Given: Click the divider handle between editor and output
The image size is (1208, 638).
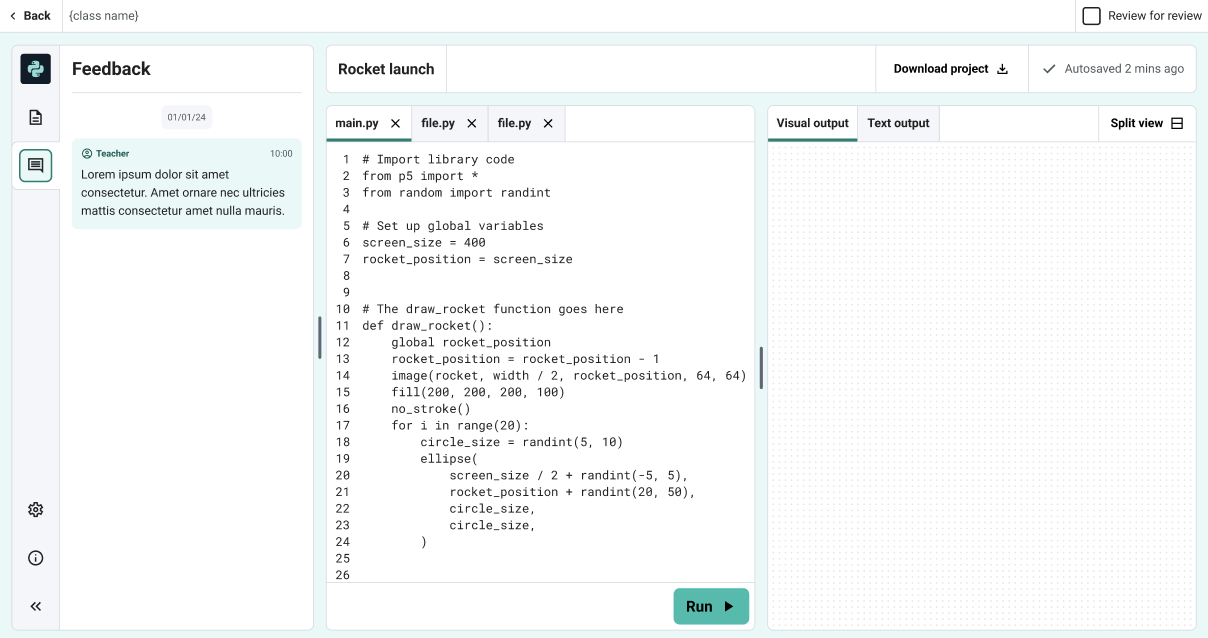Looking at the screenshot, I should [x=761, y=368].
